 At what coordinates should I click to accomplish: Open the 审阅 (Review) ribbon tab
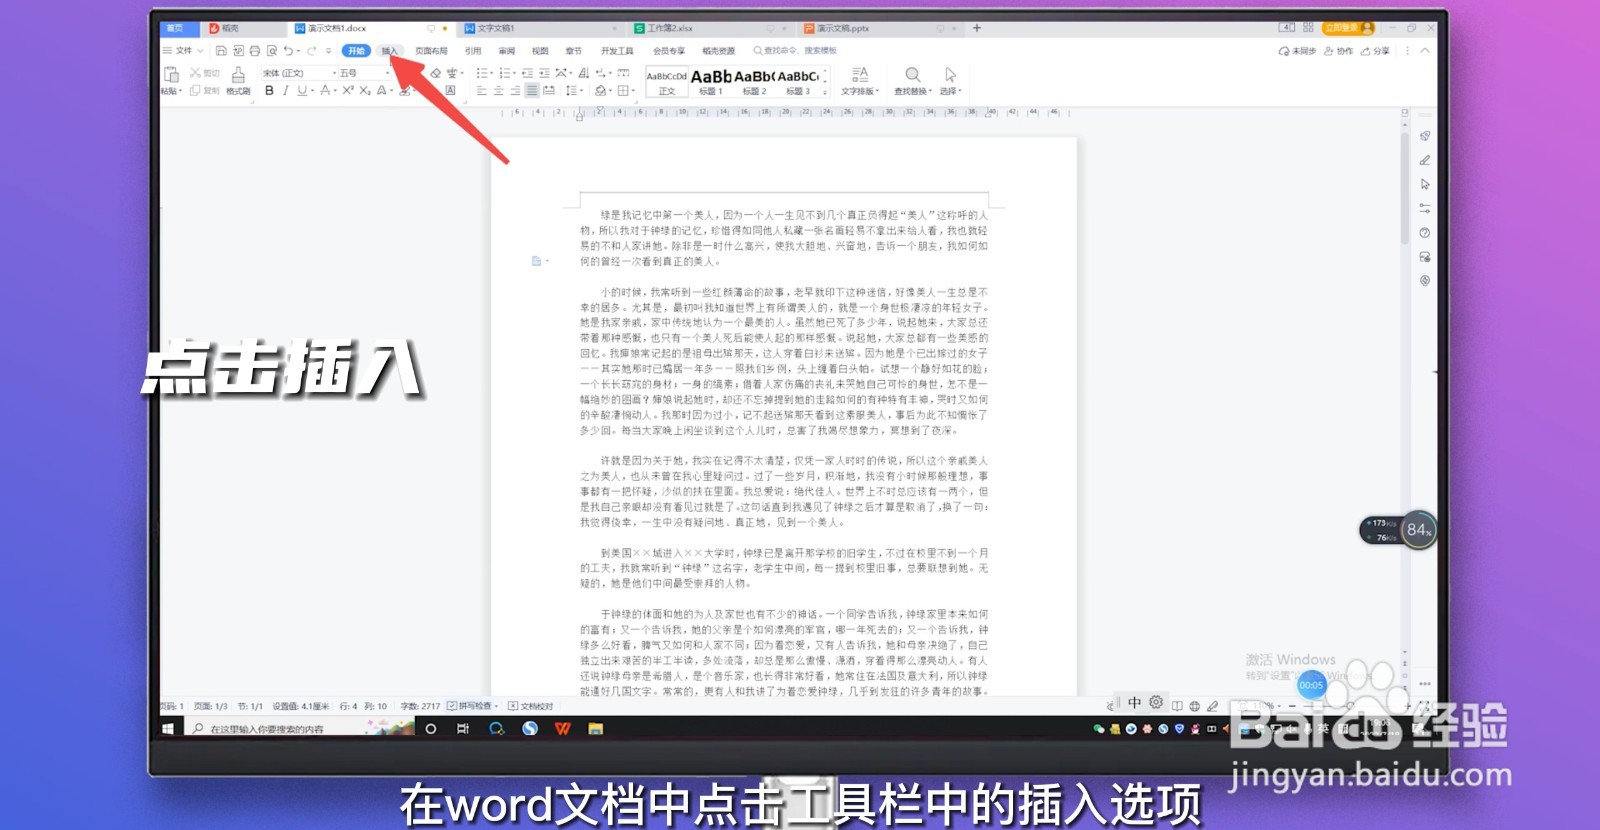pos(507,50)
